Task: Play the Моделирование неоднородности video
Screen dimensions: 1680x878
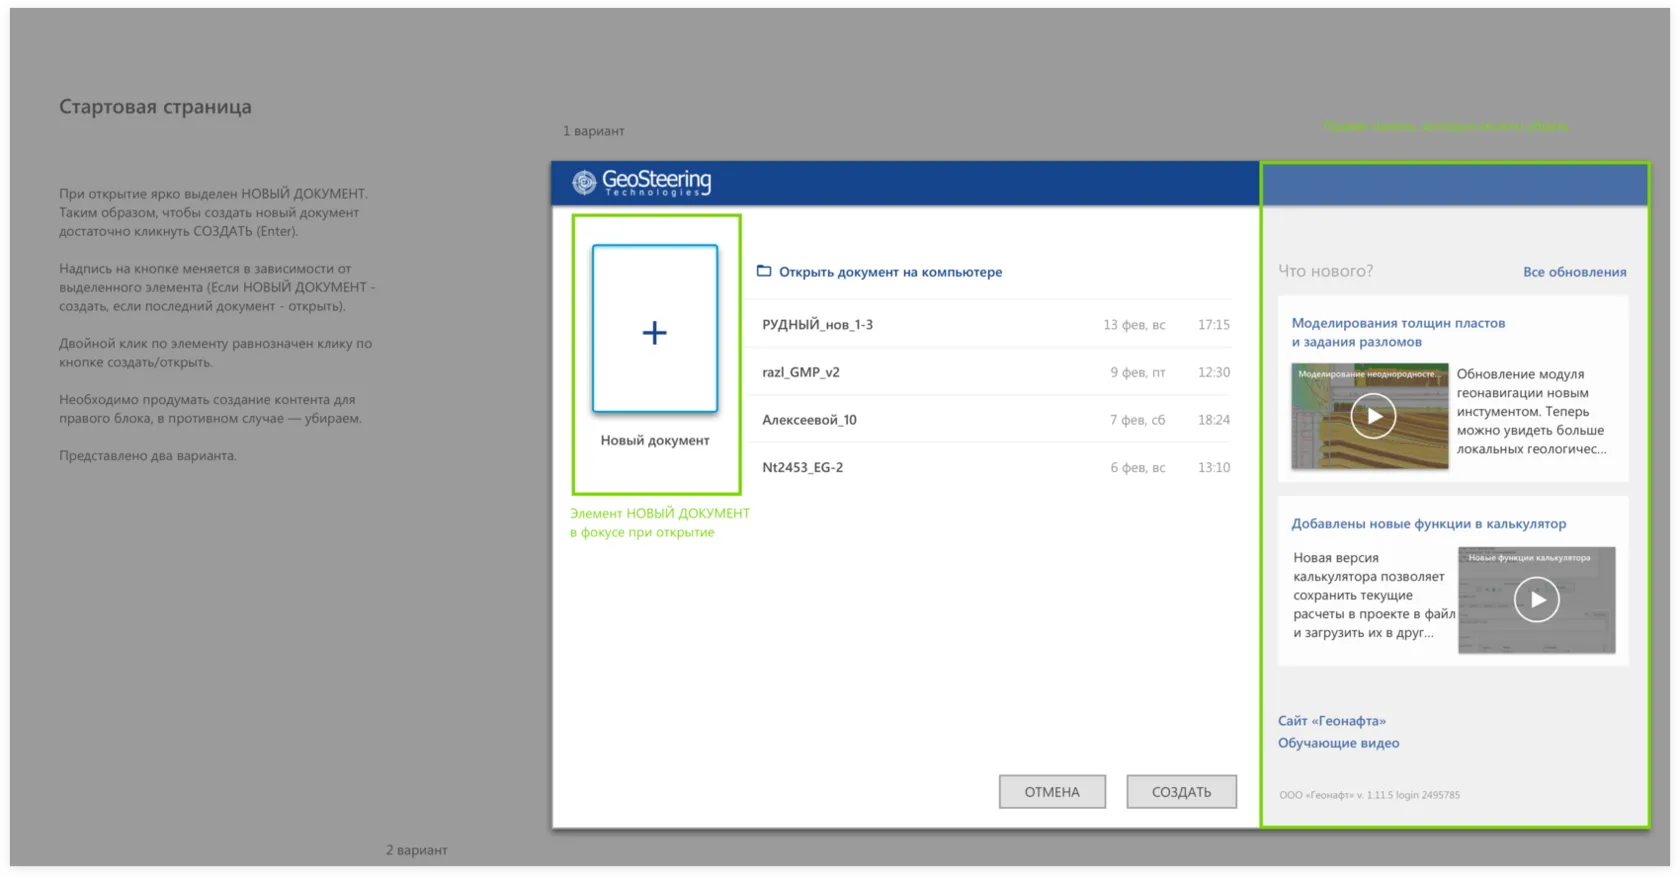Action: coord(1373,416)
